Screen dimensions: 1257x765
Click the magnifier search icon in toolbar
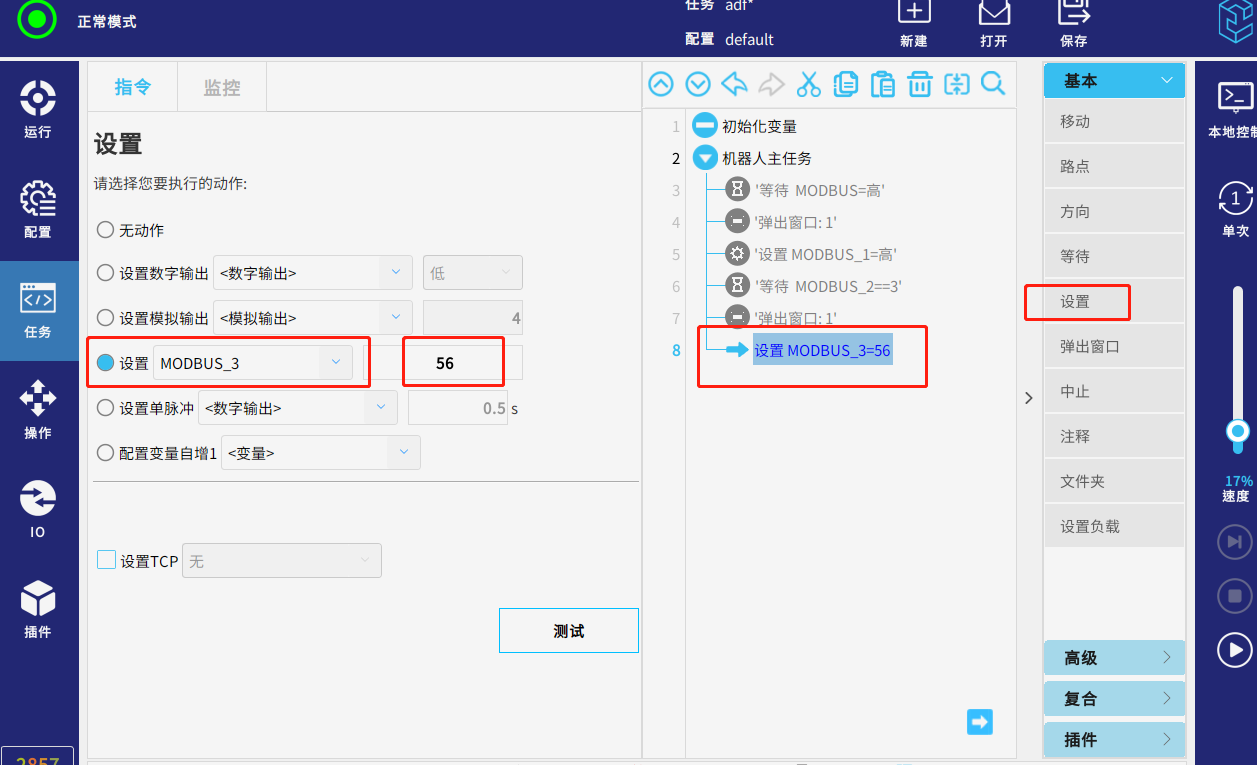pyautogui.click(x=992, y=84)
